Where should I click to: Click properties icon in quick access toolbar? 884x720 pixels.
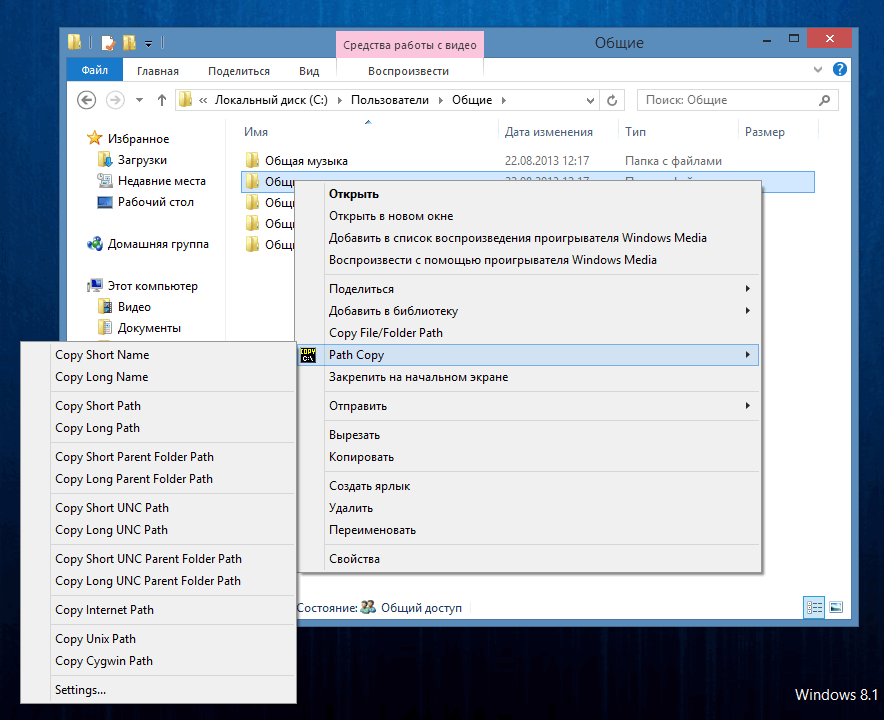(106, 43)
